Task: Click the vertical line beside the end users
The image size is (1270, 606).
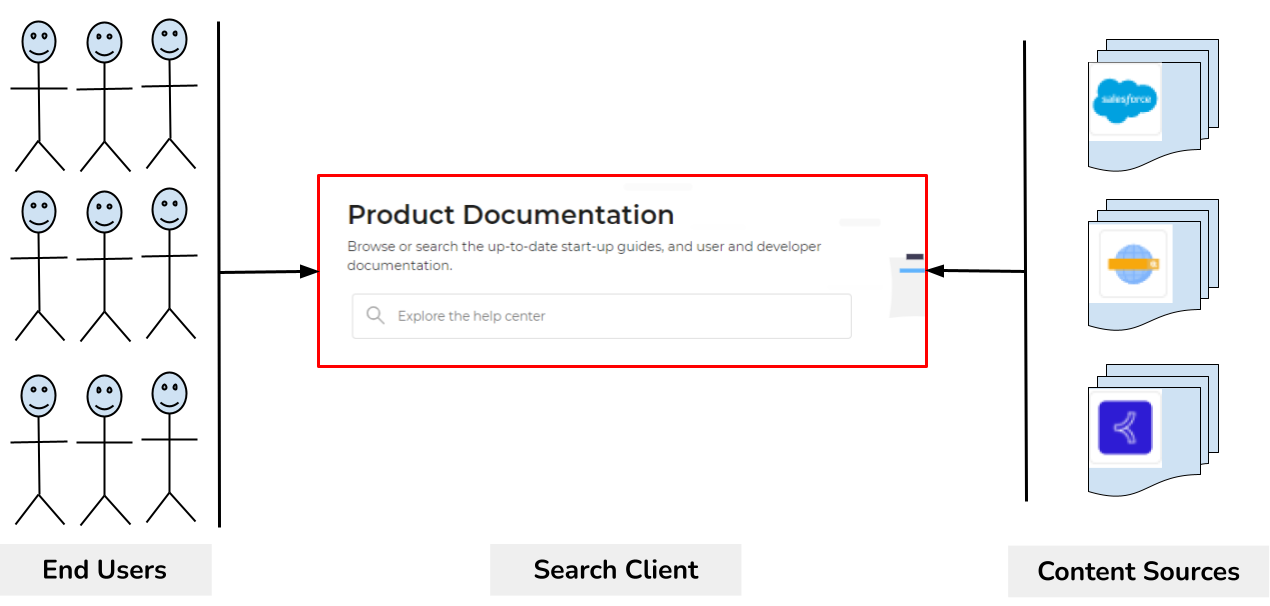Action: [x=219, y=274]
